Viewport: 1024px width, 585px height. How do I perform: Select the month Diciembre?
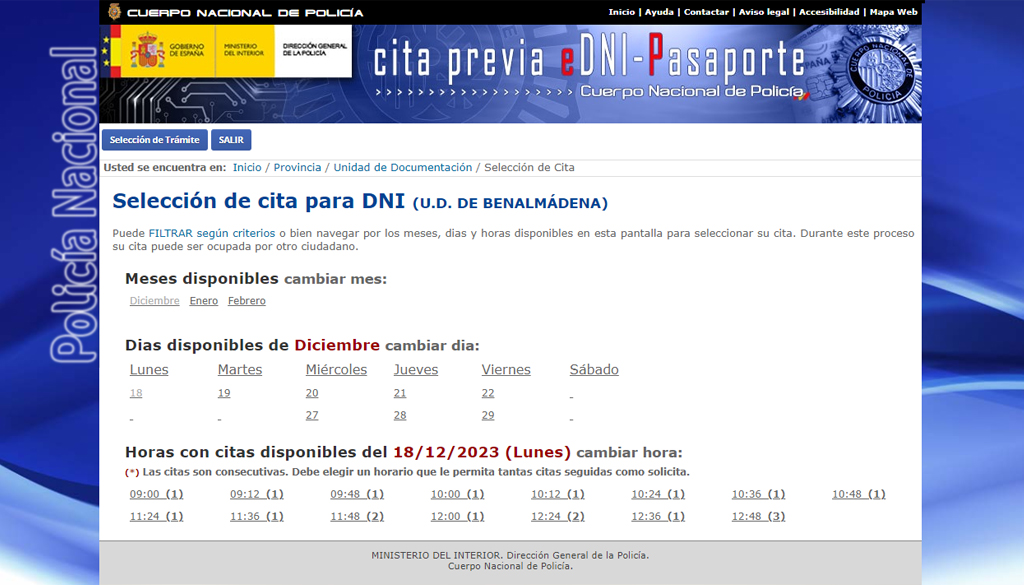pyautogui.click(x=154, y=300)
